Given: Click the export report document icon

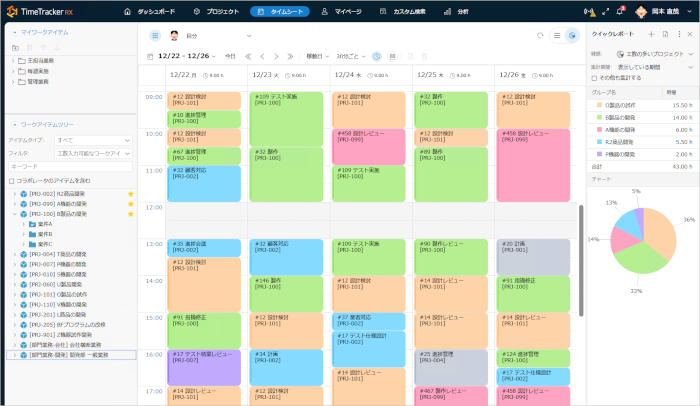Looking at the screenshot, I should click(x=665, y=34).
